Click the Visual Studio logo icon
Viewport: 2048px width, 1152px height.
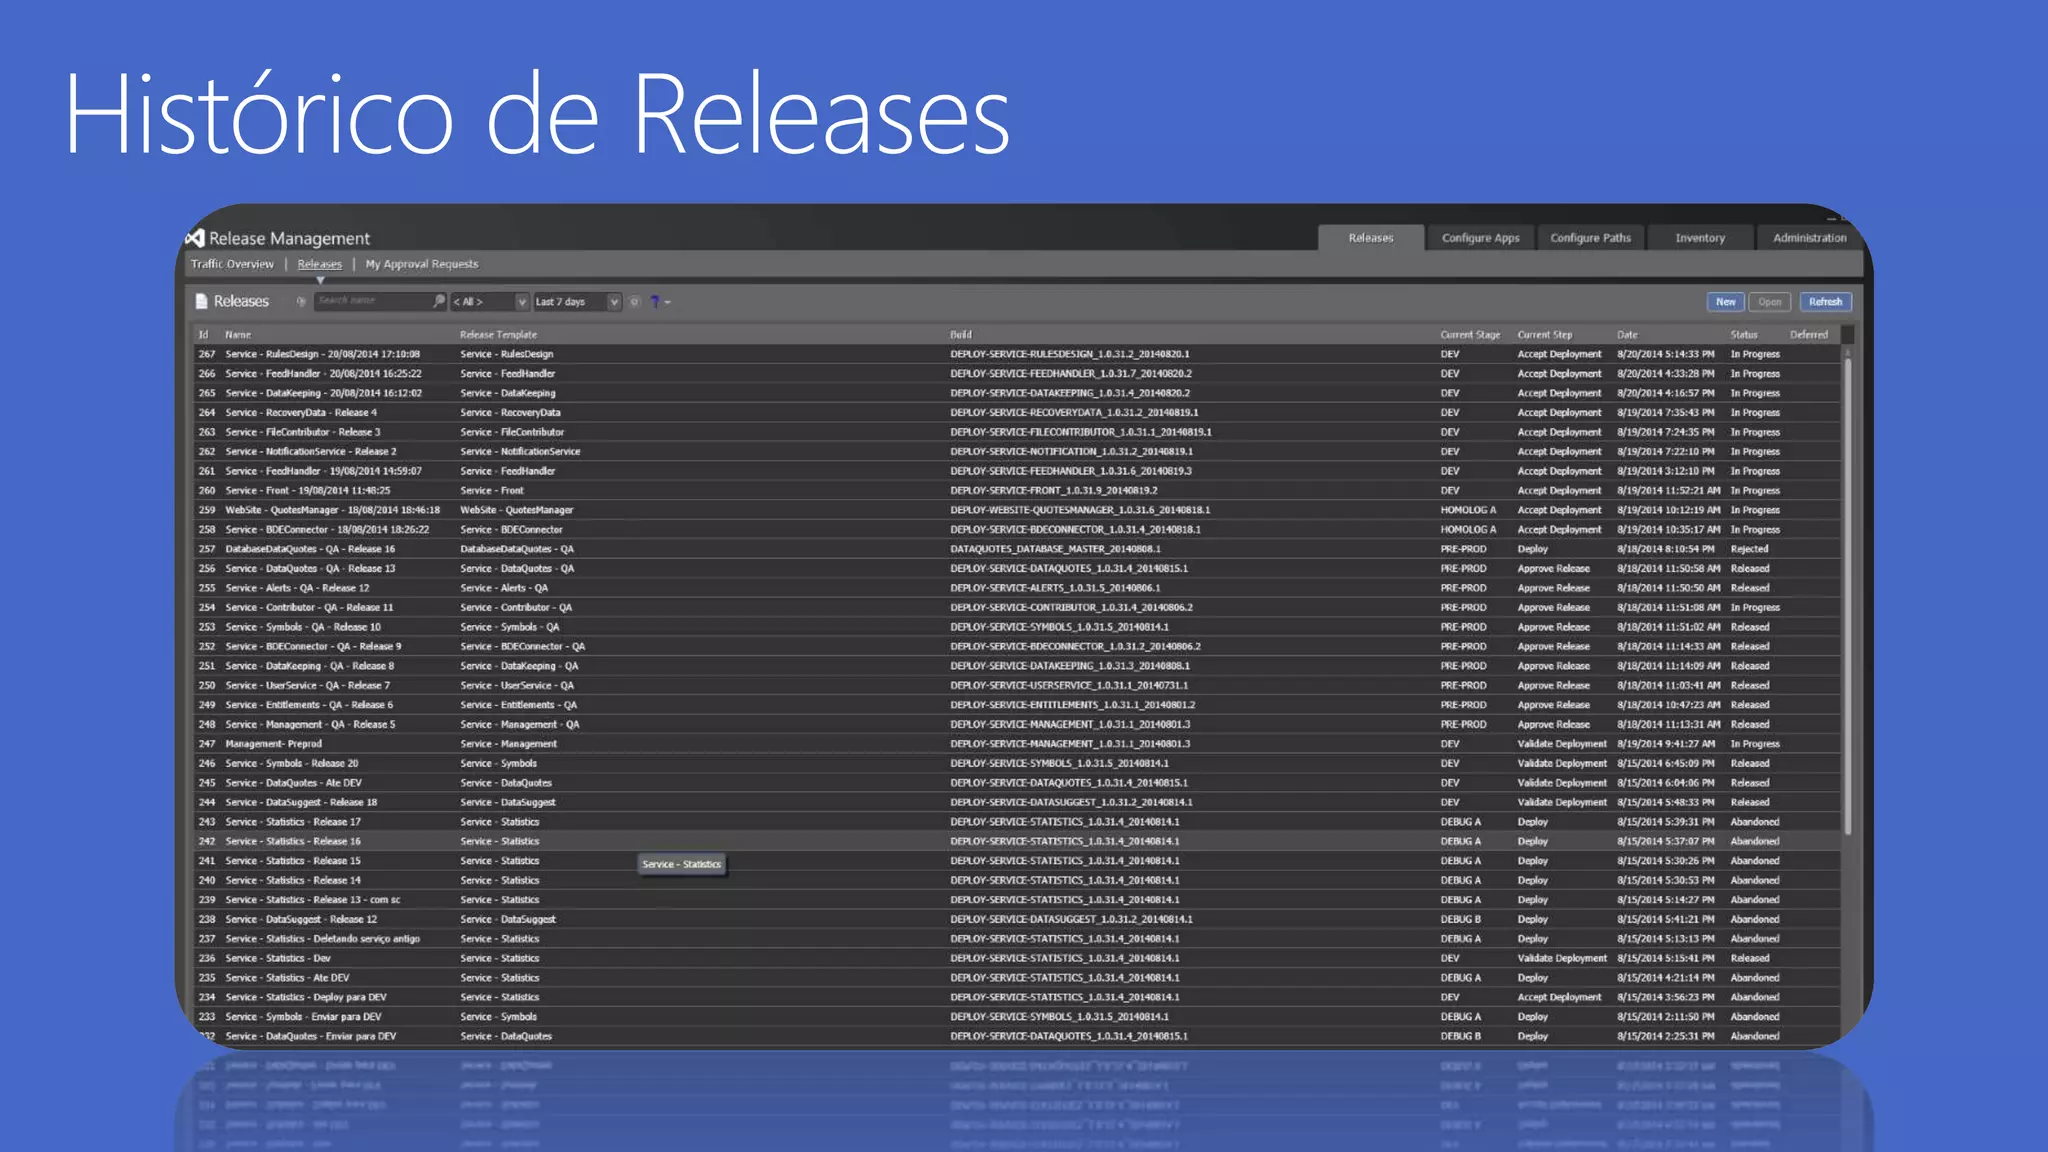pyautogui.click(x=195, y=238)
